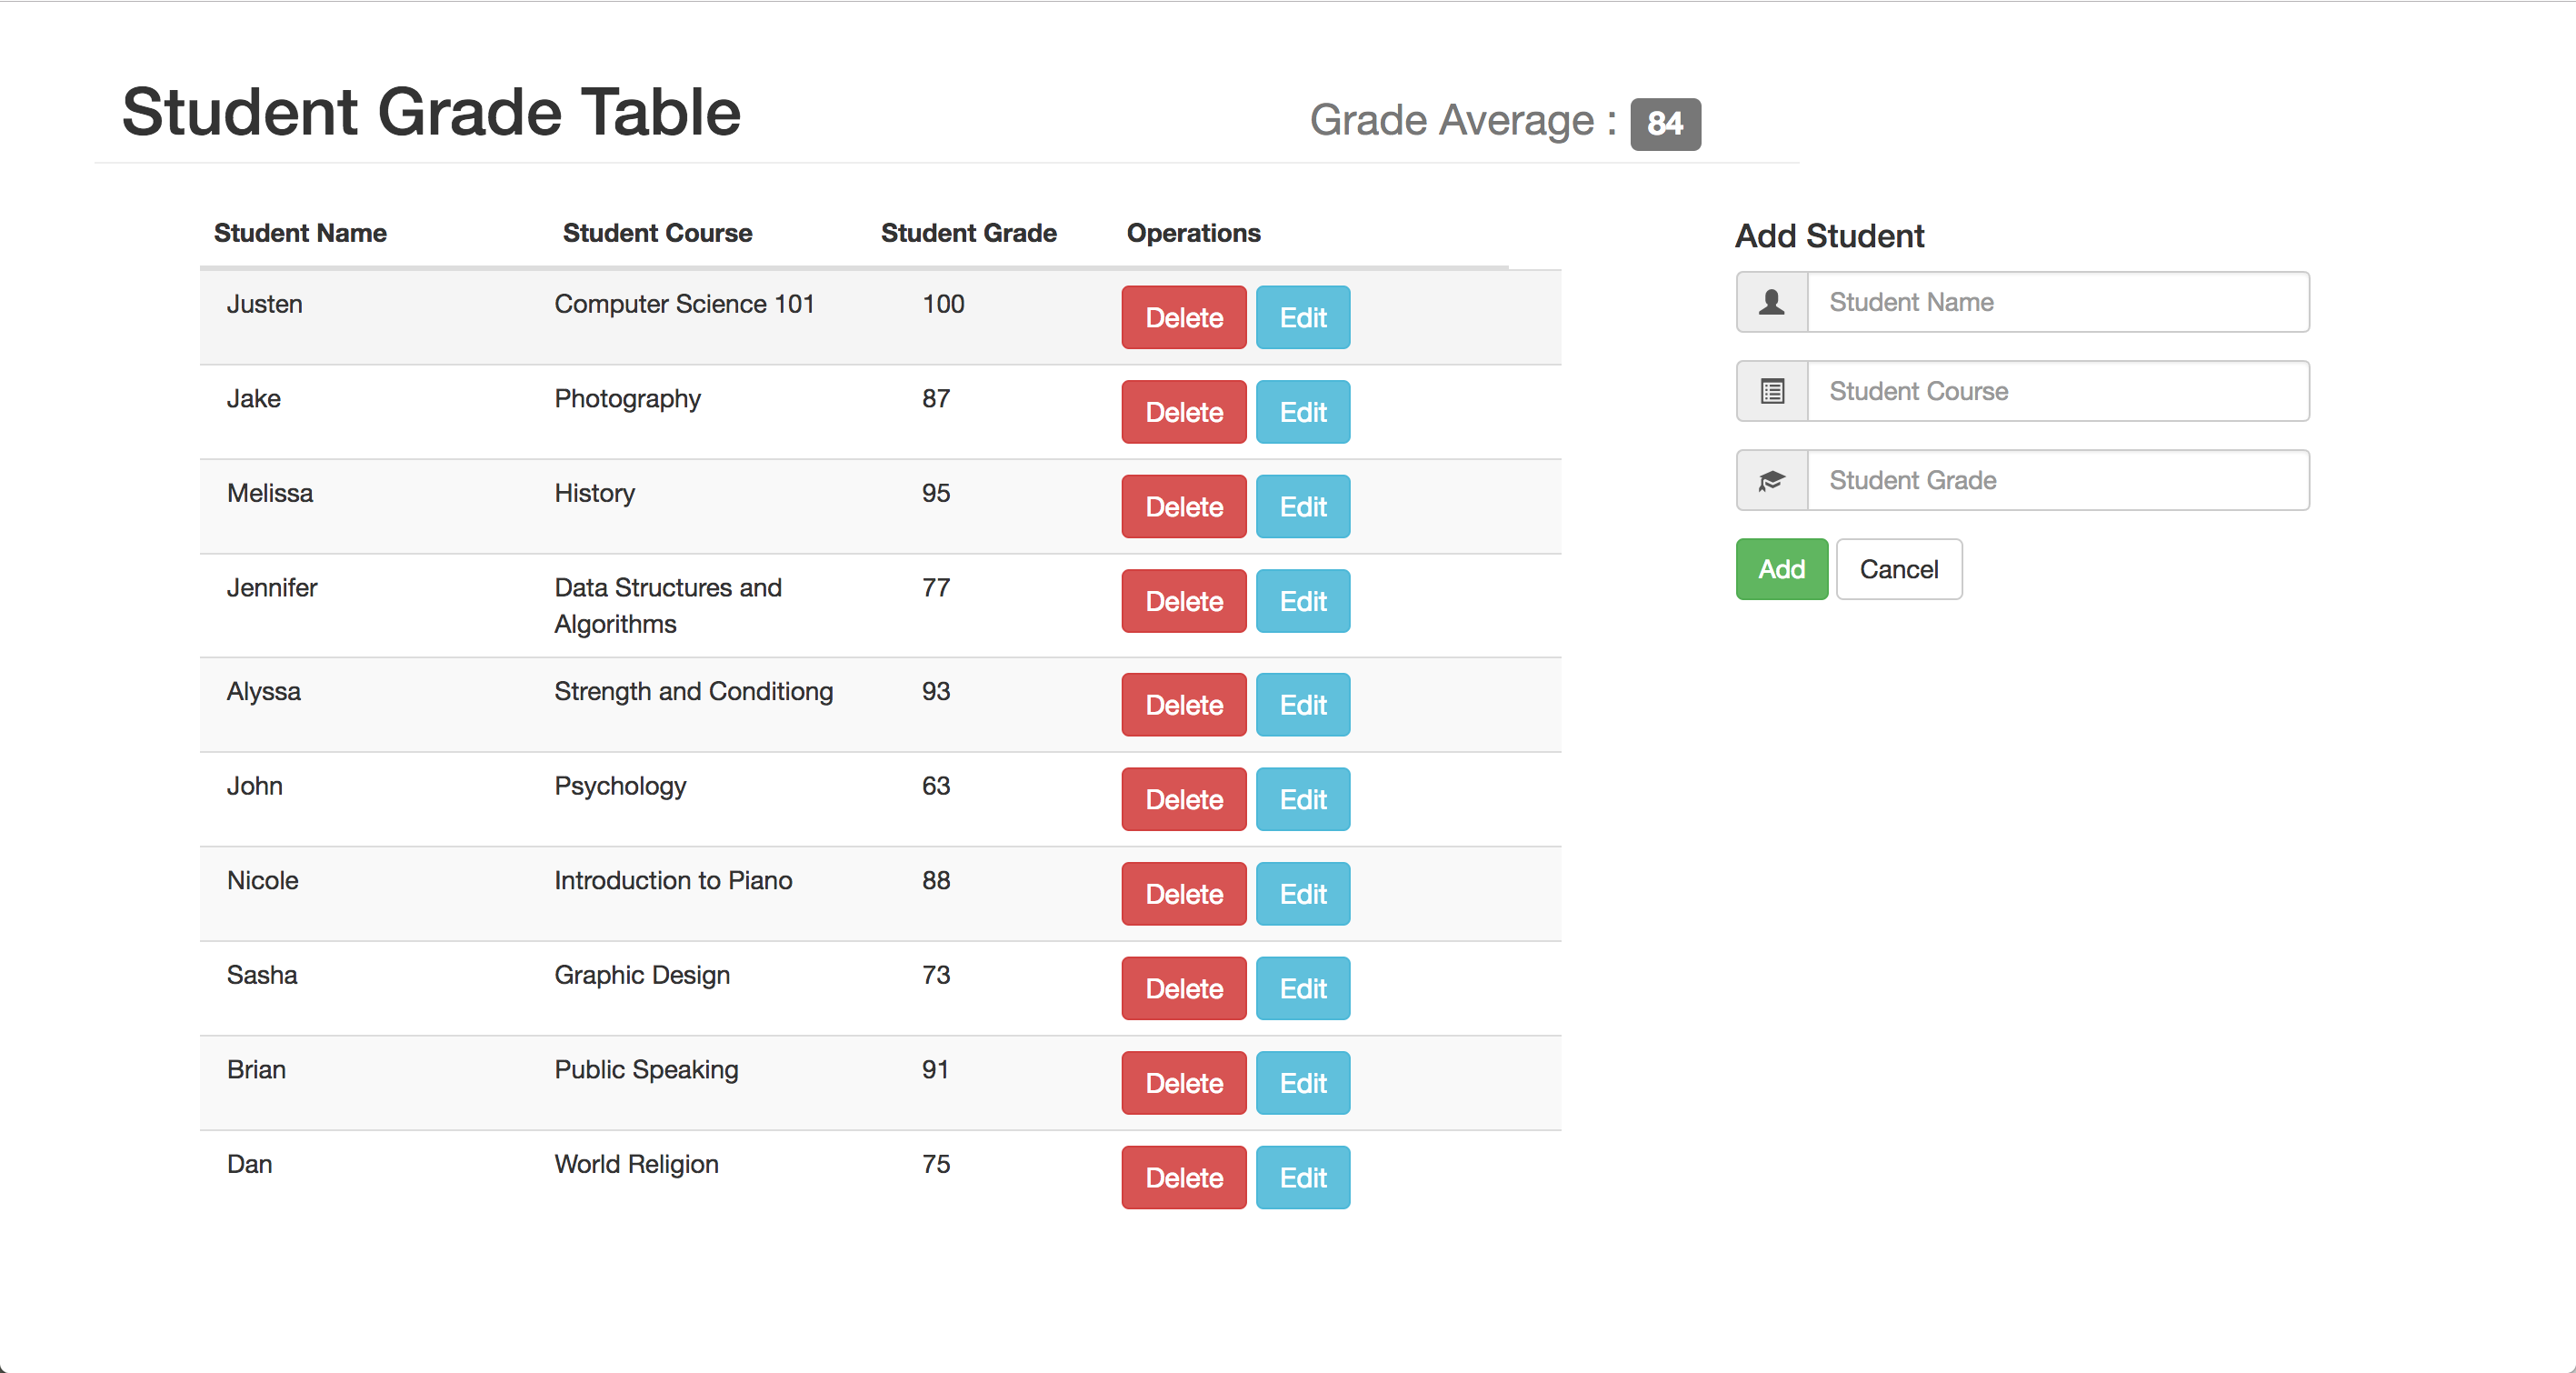
Task: Edit Sasha's Graphic Design entry
Action: tap(1302, 988)
